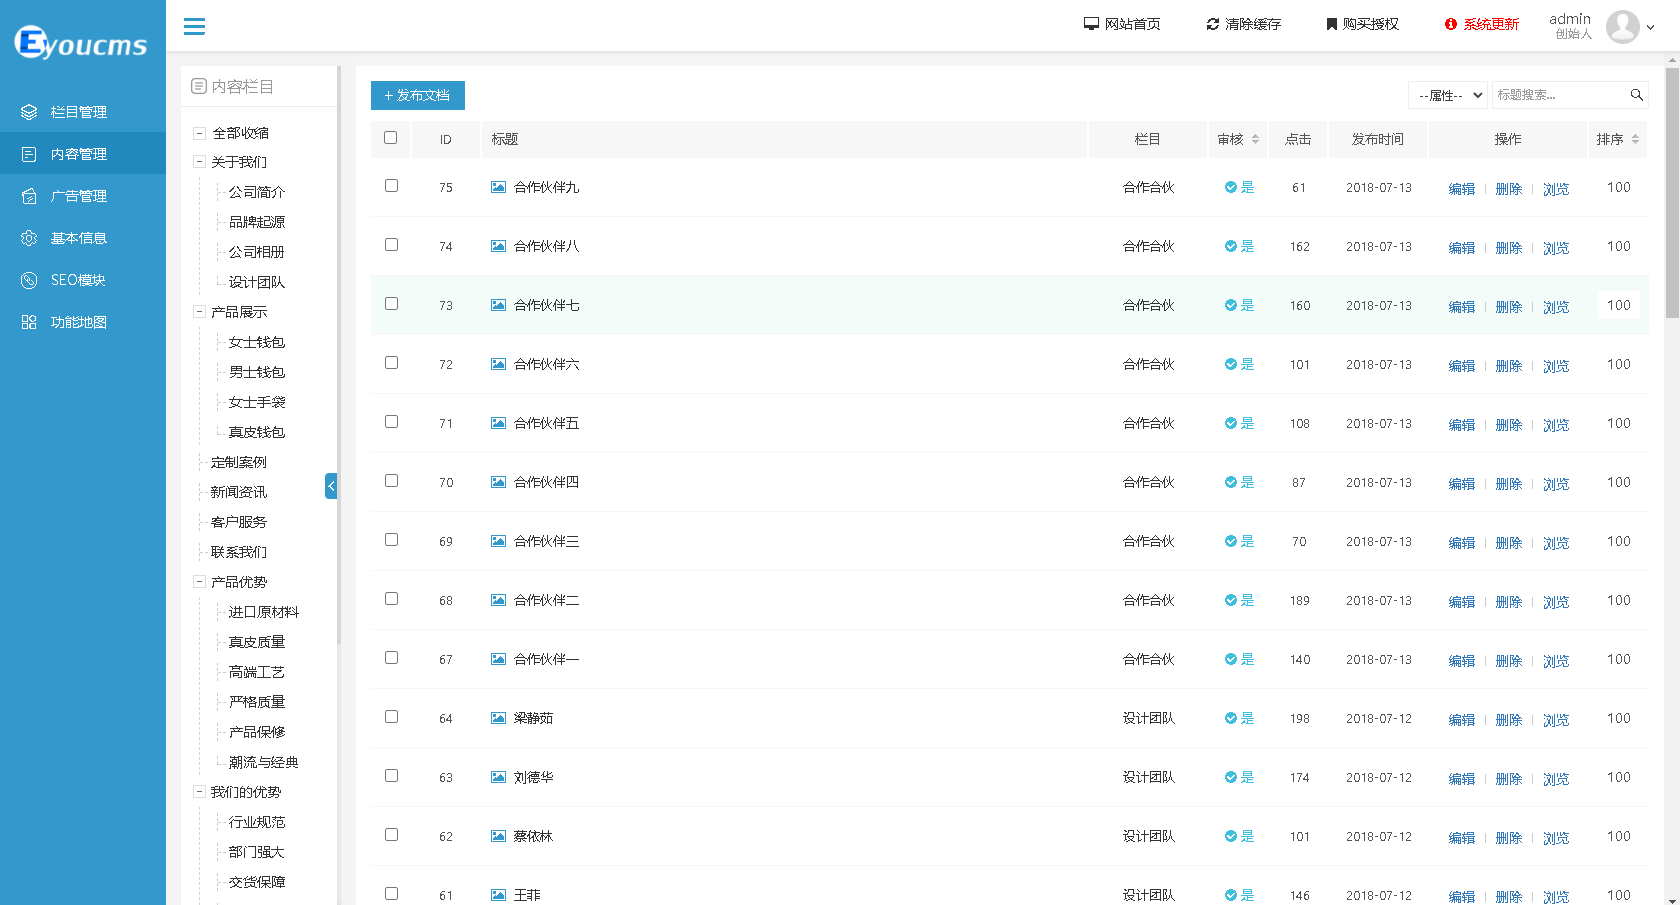This screenshot has height=905, width=1680.
Task: Click audit check icon in row 68
Action: [1231, 600]
